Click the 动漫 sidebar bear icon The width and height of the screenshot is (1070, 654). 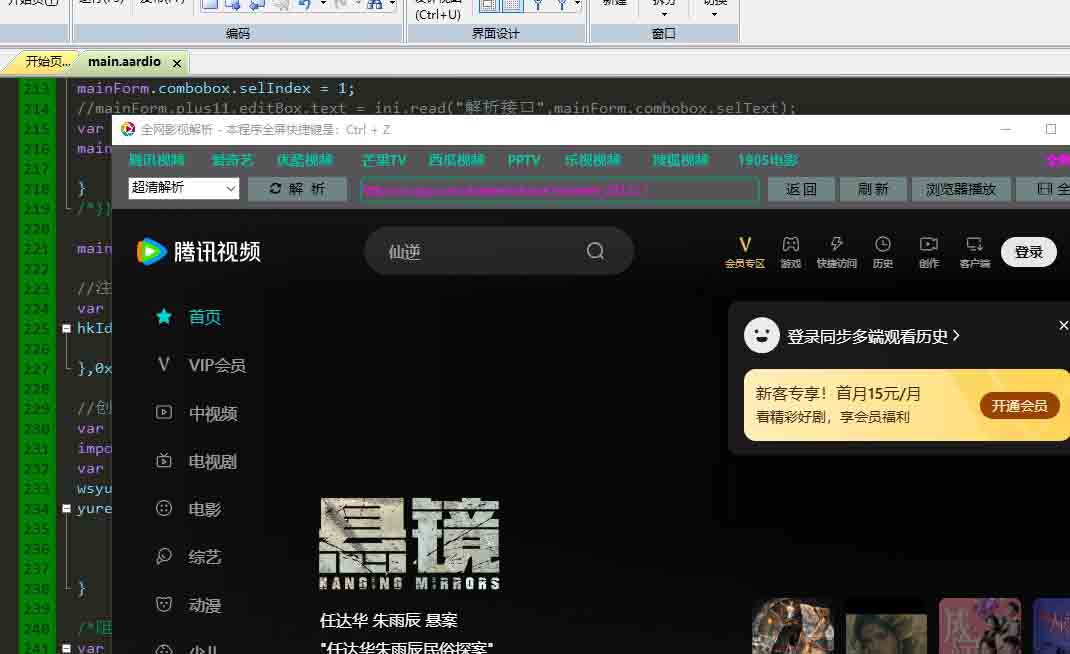coord(164,604)
